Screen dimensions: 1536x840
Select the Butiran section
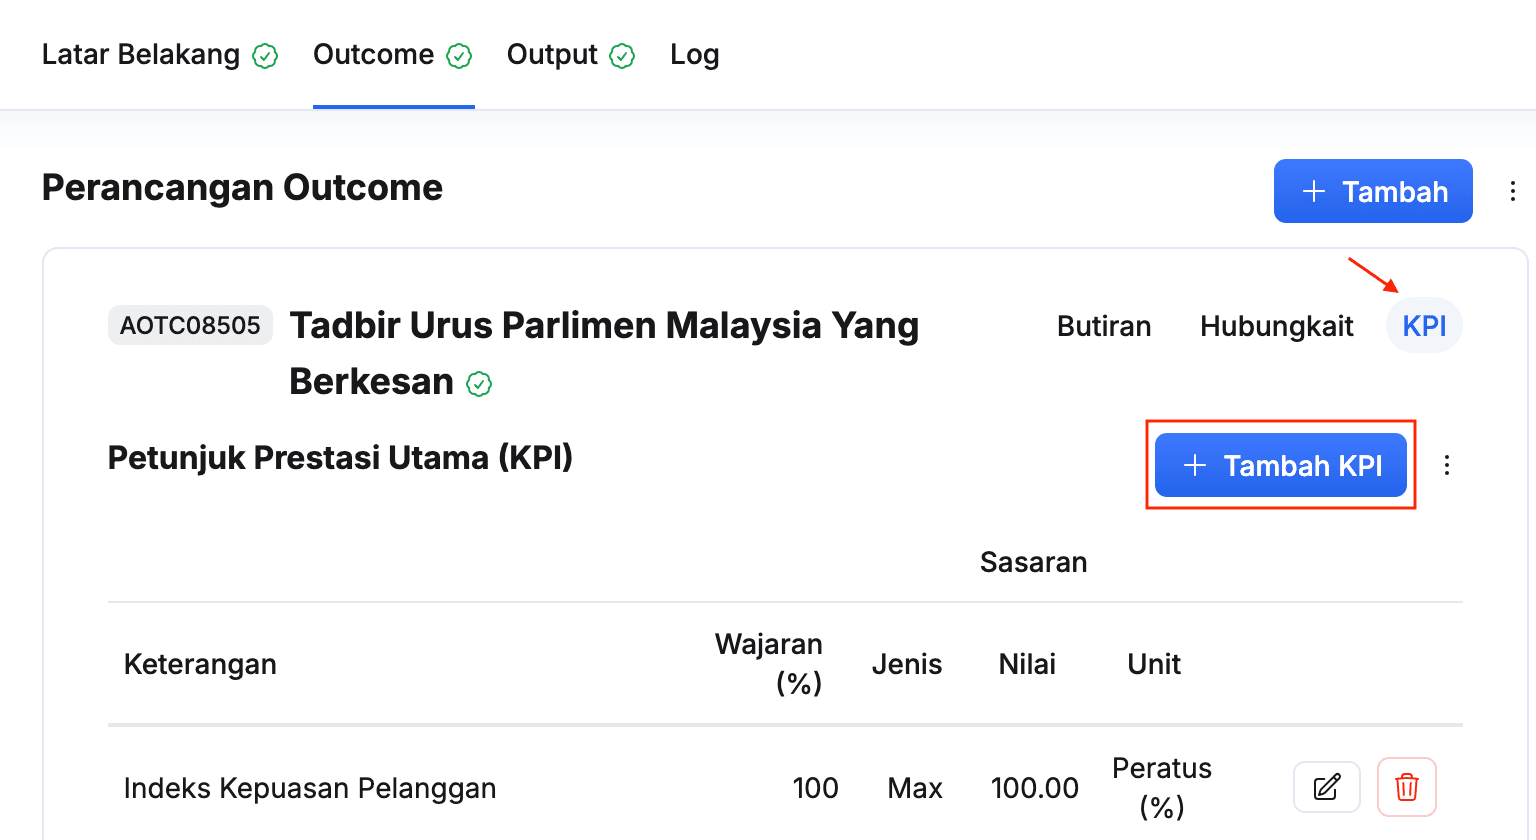pos(1104,326)
